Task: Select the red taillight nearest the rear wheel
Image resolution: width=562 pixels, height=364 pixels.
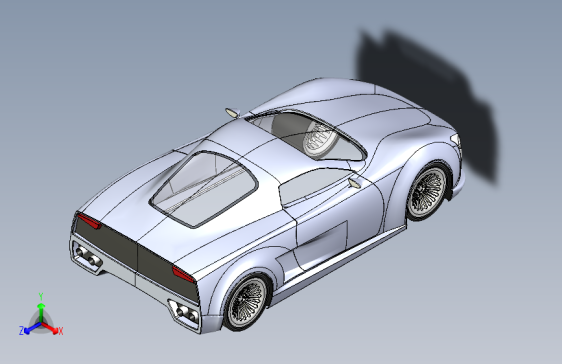Action: tap(183, 274)
